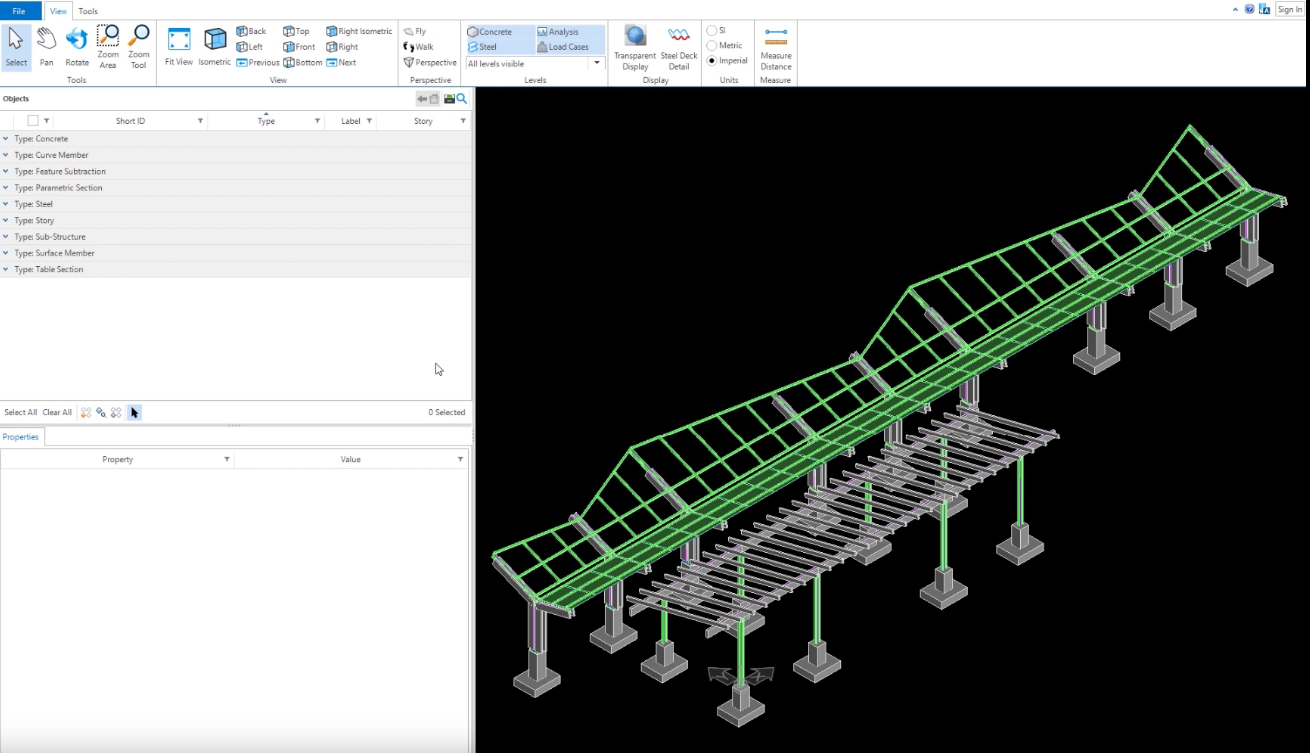Image resolution: width=1310 pixels, height=753 pixels.
Task: Expand the Type: Steel group
Action: point(5,204)
